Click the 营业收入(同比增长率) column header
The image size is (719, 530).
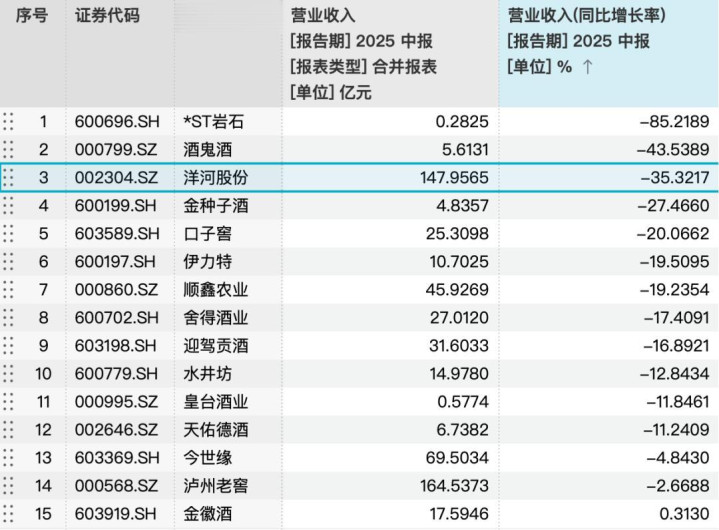[608, 54]
